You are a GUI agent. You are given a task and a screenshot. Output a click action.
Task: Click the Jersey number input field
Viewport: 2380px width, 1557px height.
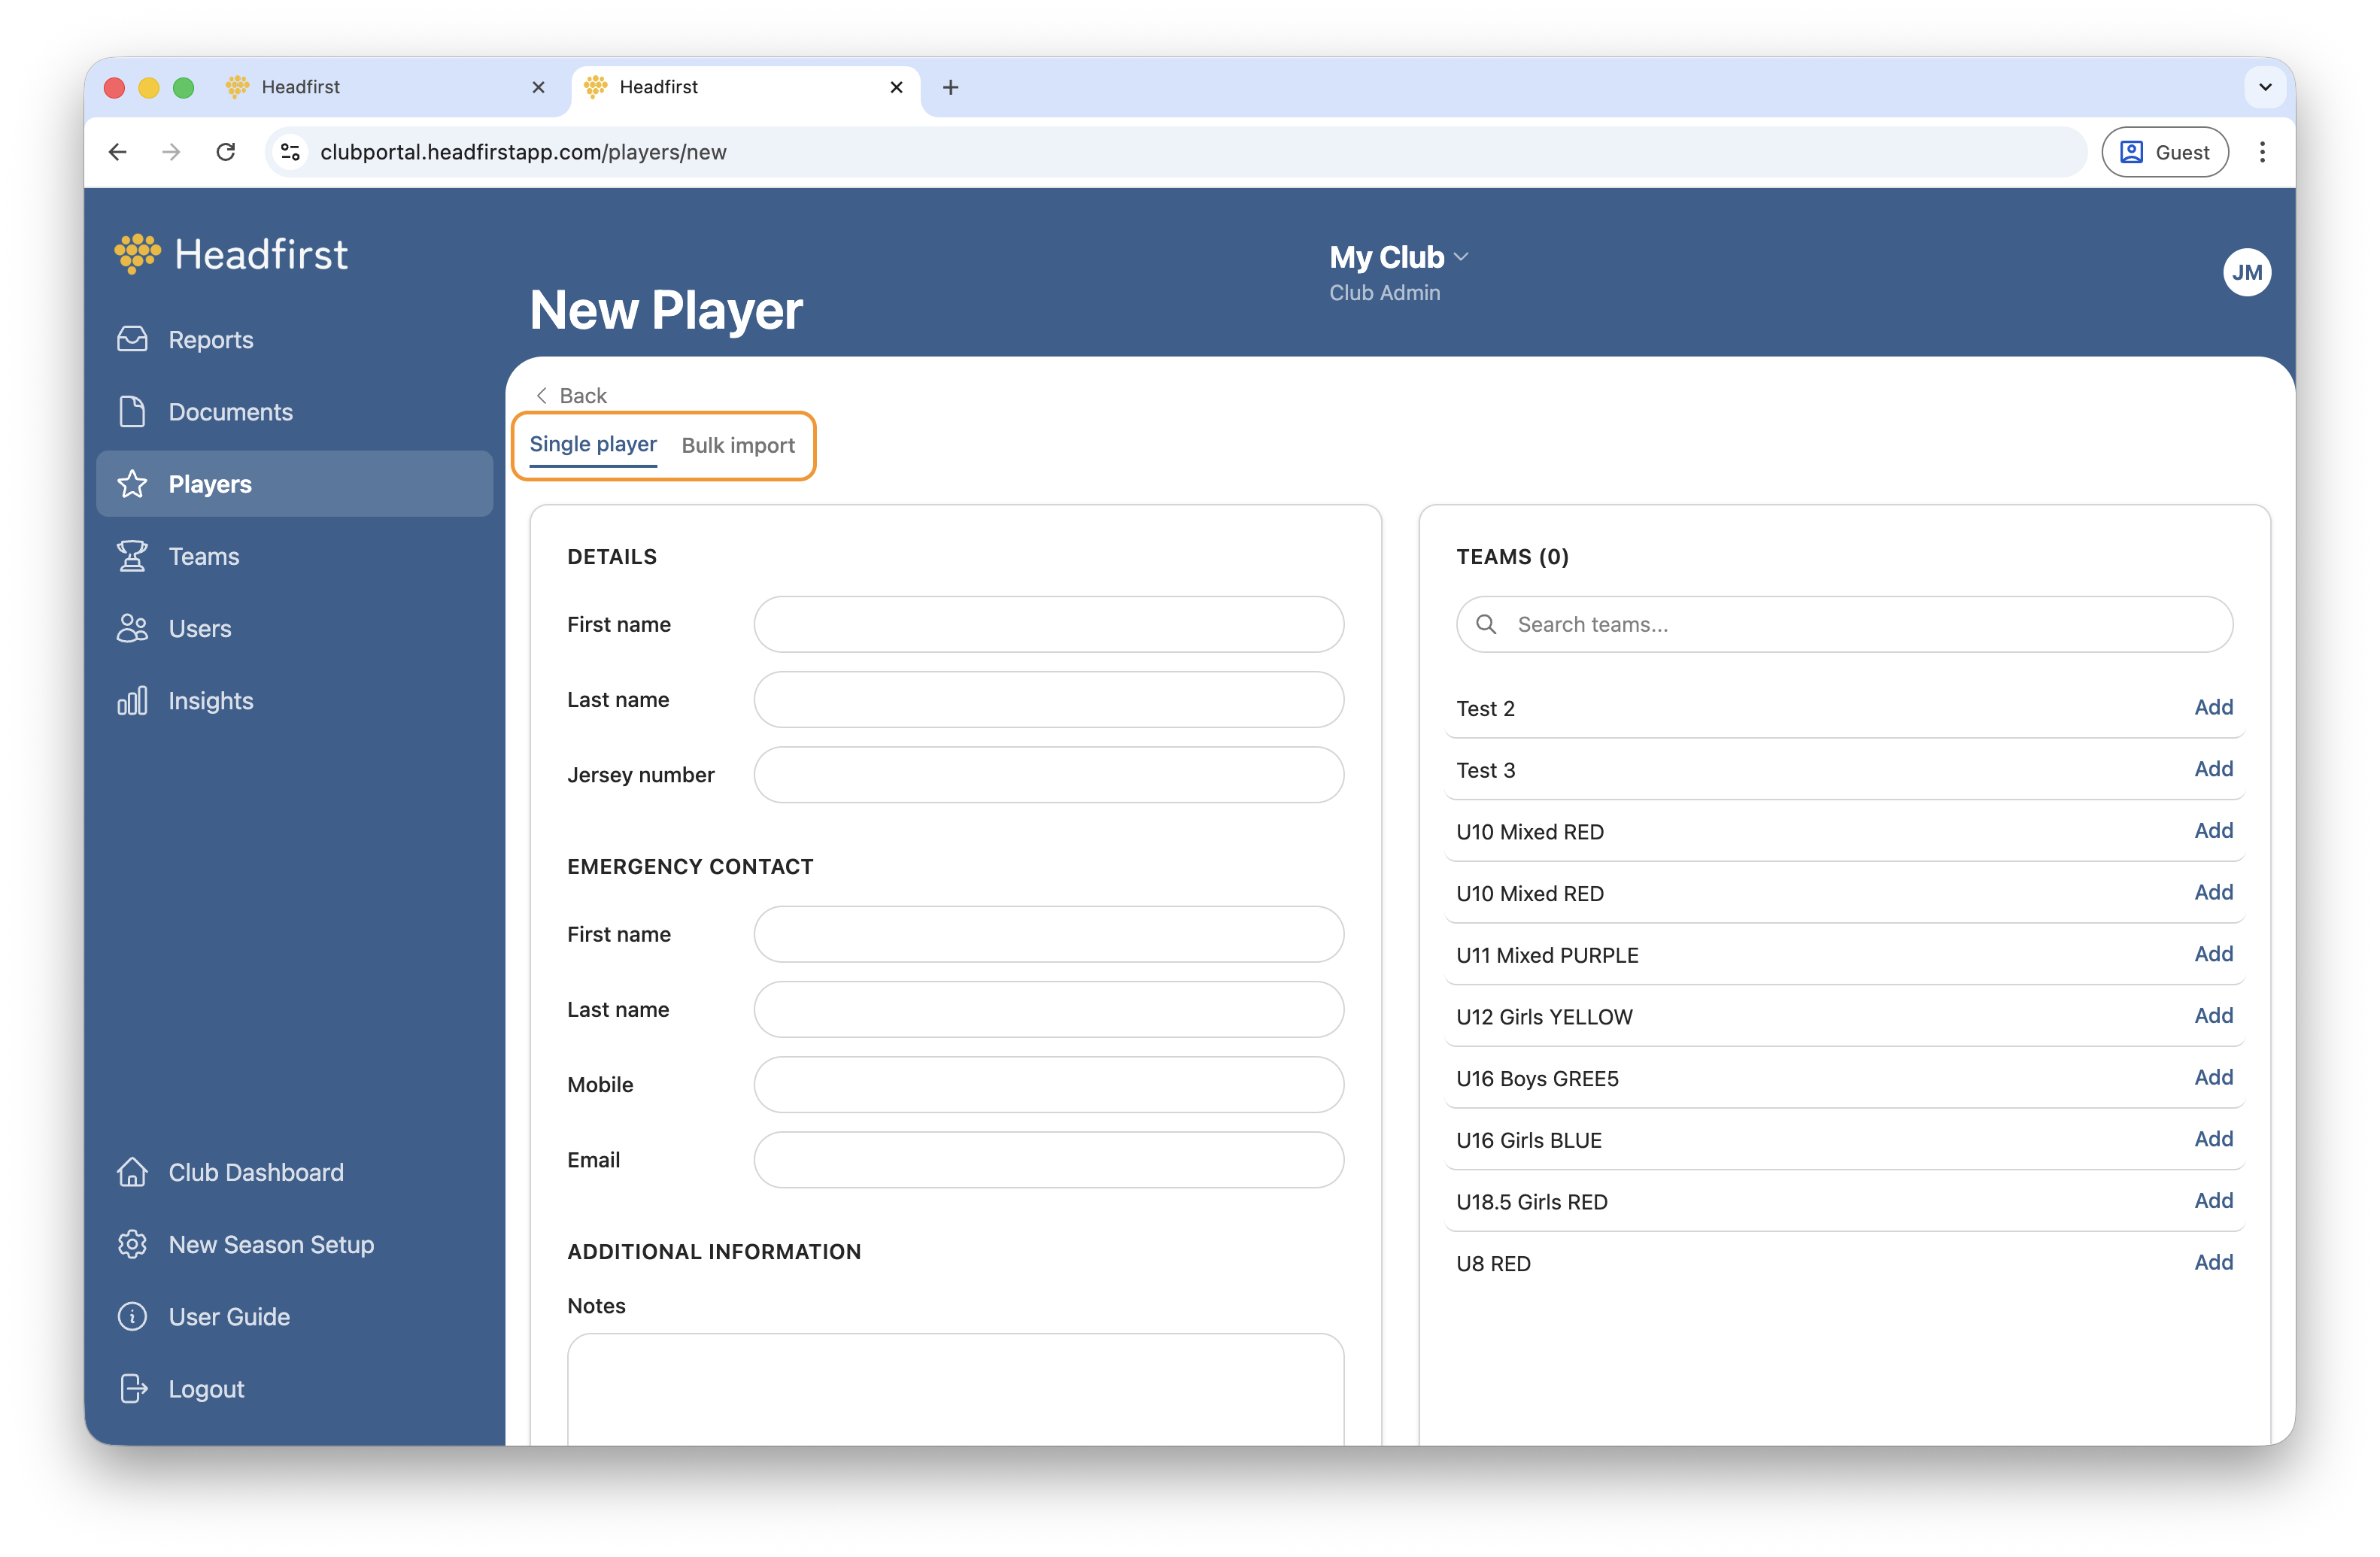click(x=1048, y=775)
